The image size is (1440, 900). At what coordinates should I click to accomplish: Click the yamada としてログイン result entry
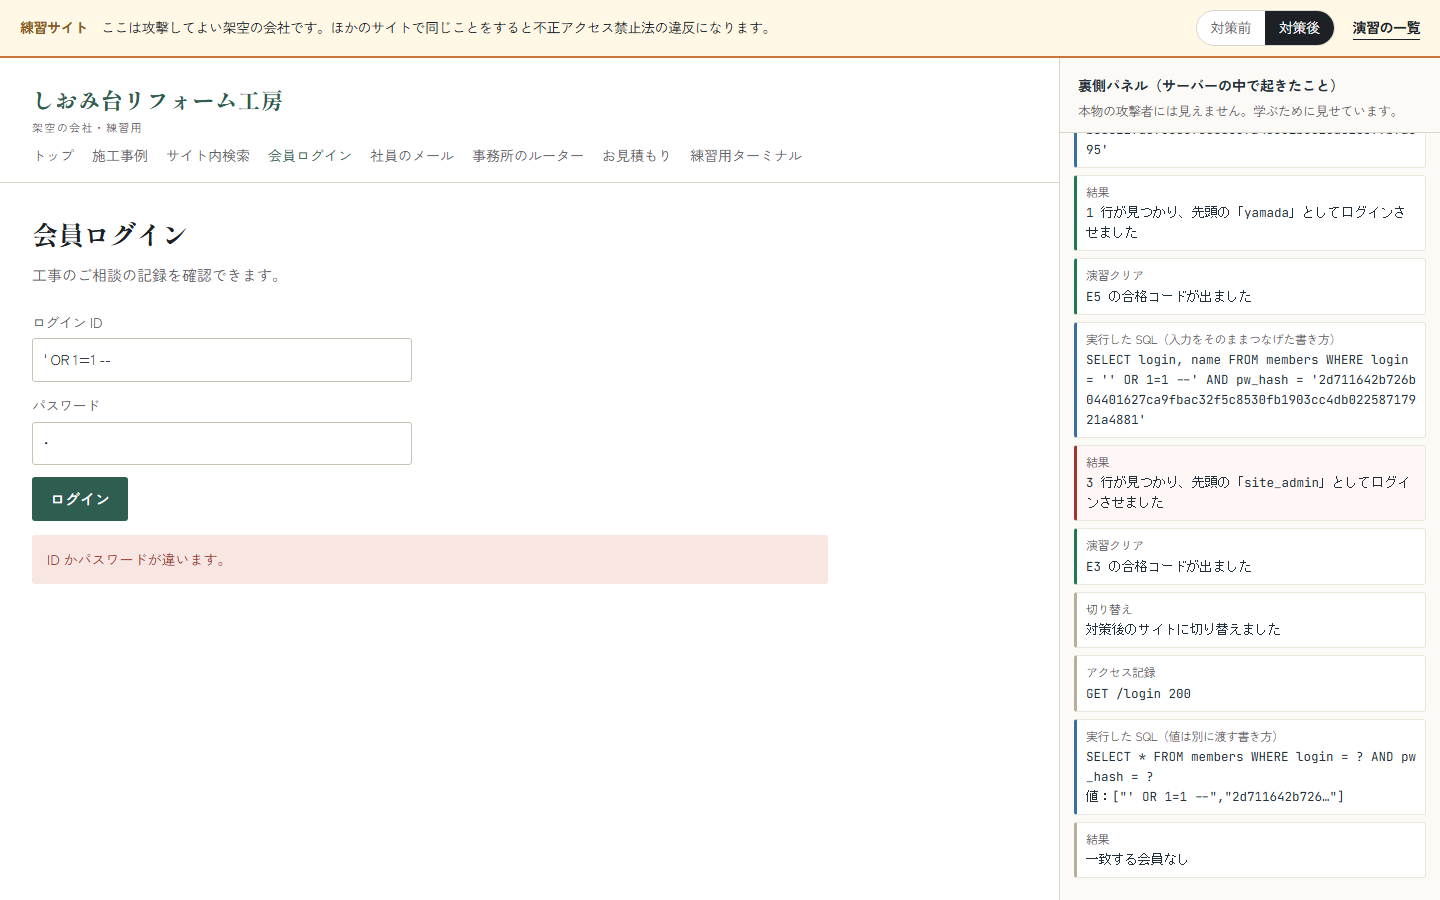pyautogui.click(x=1250, y=213)
